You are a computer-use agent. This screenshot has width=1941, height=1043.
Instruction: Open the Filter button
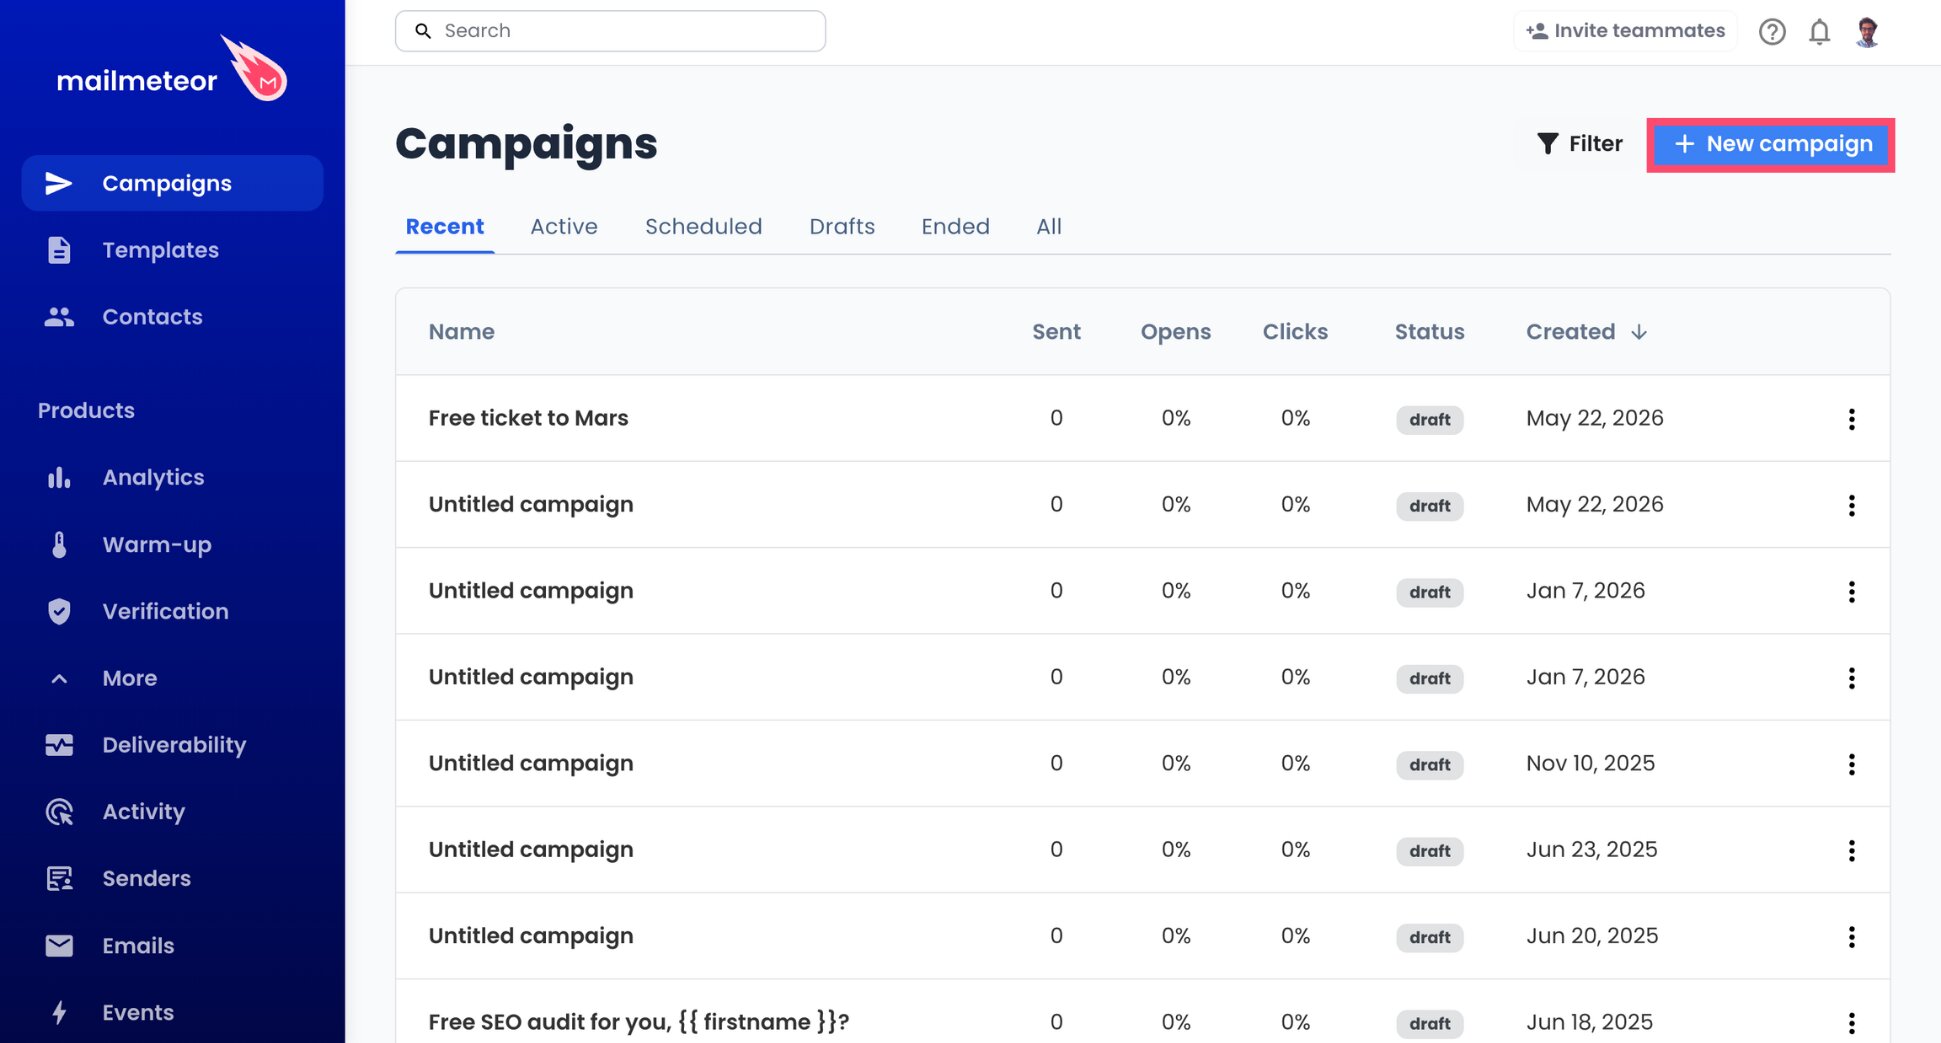[1579, 144]
